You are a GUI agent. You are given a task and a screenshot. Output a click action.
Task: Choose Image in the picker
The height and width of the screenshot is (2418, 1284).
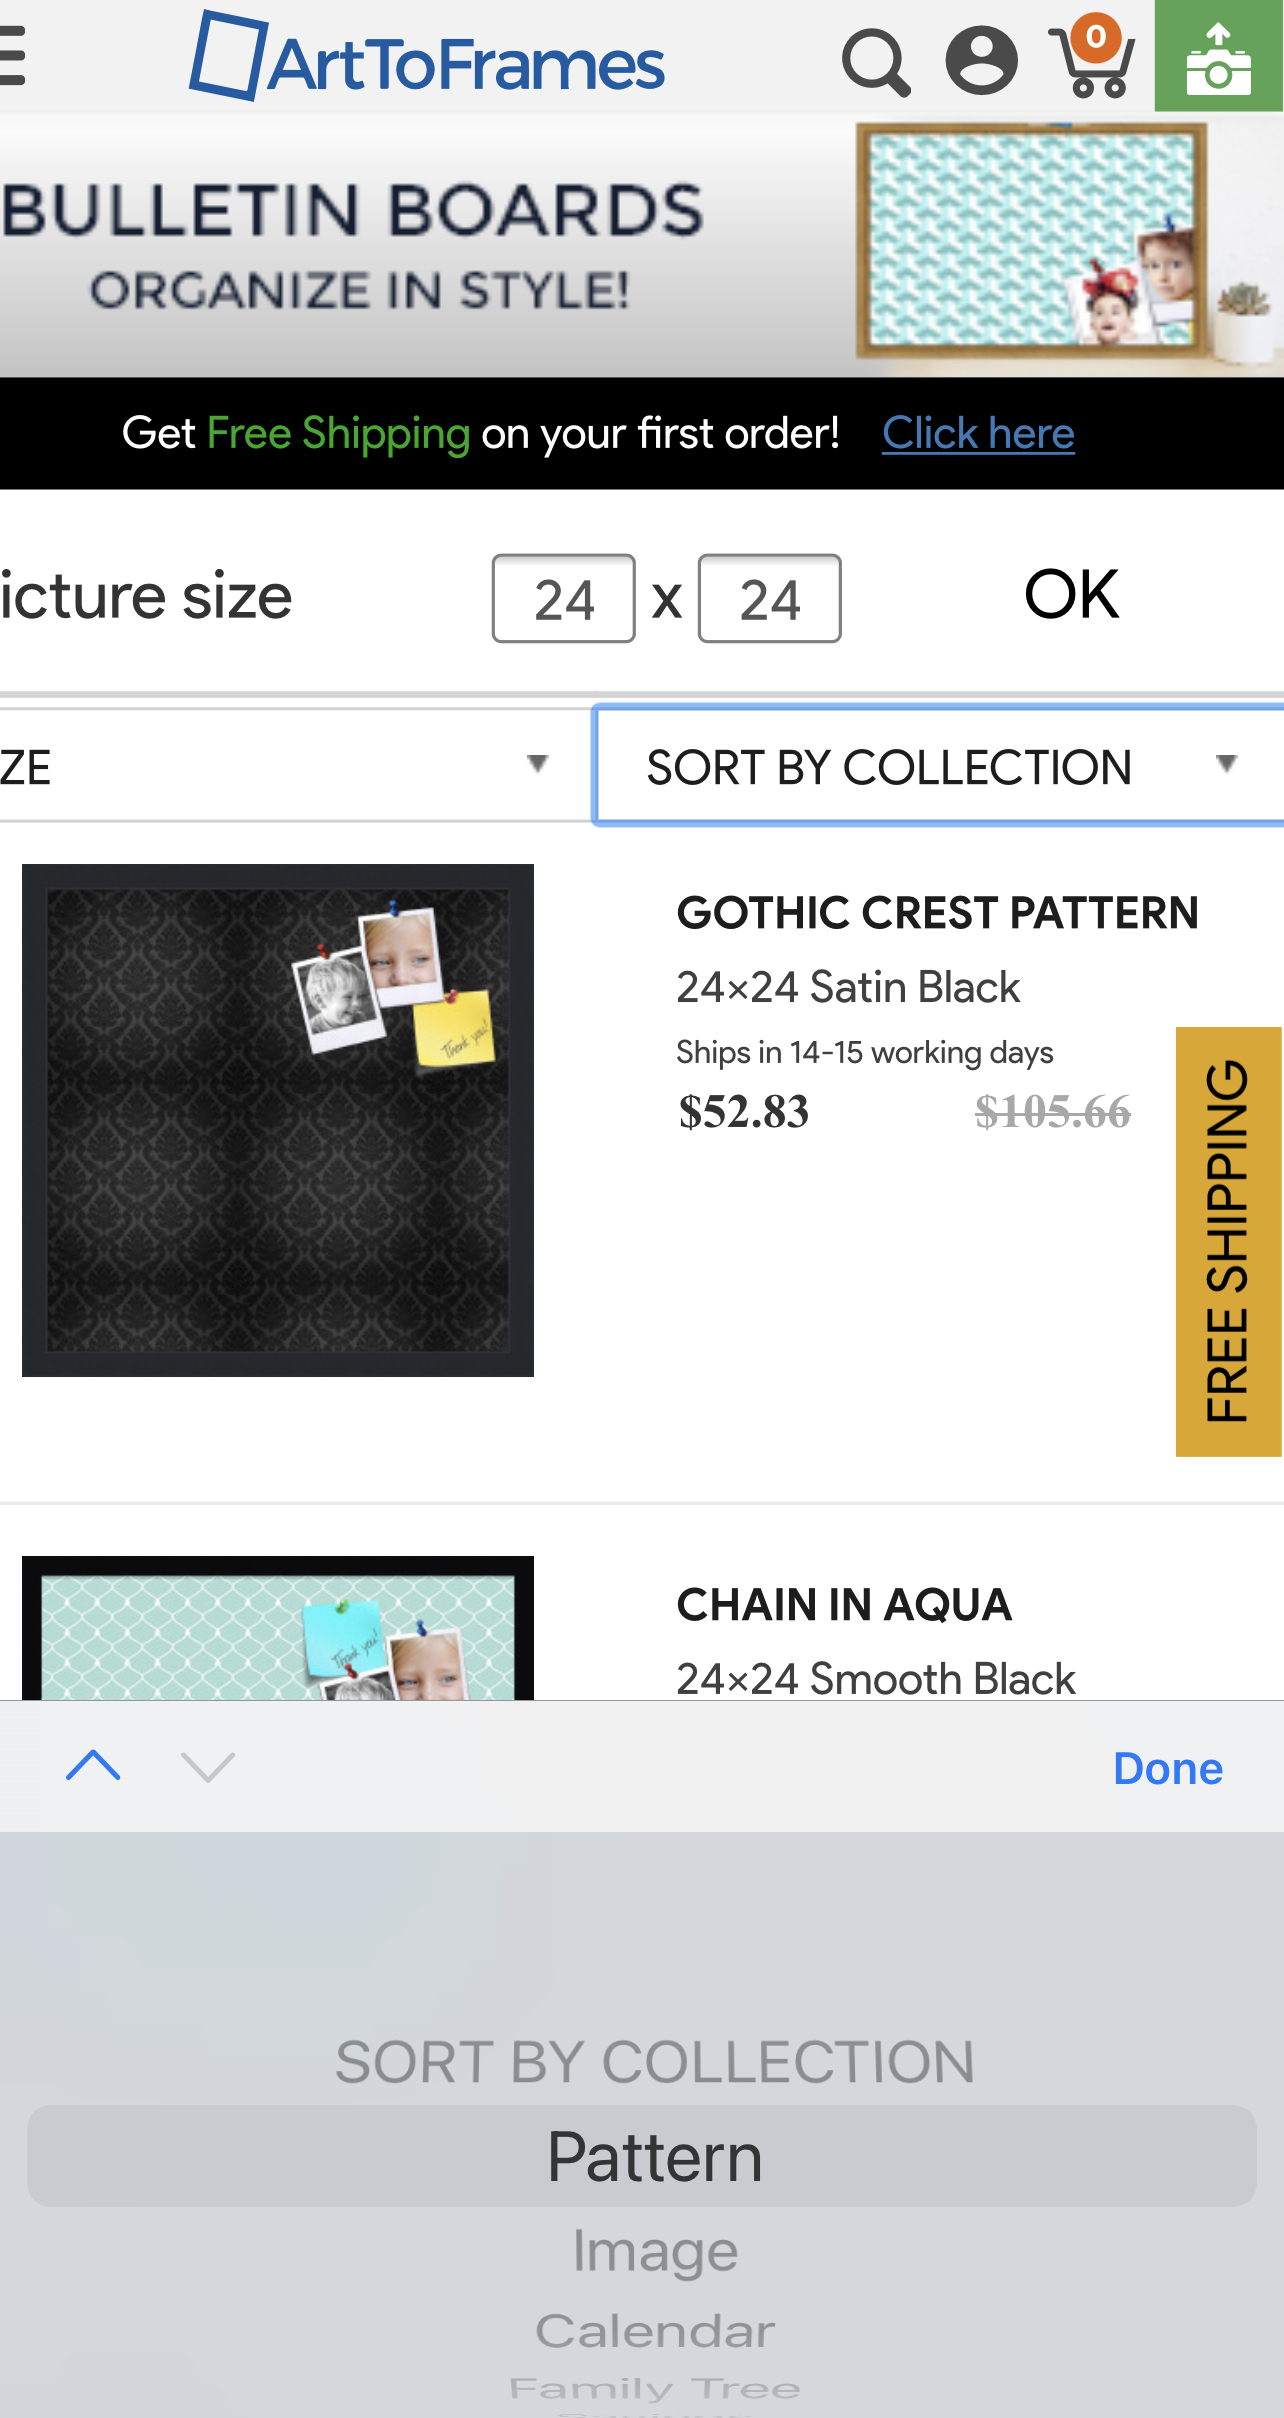point(654,2252)
